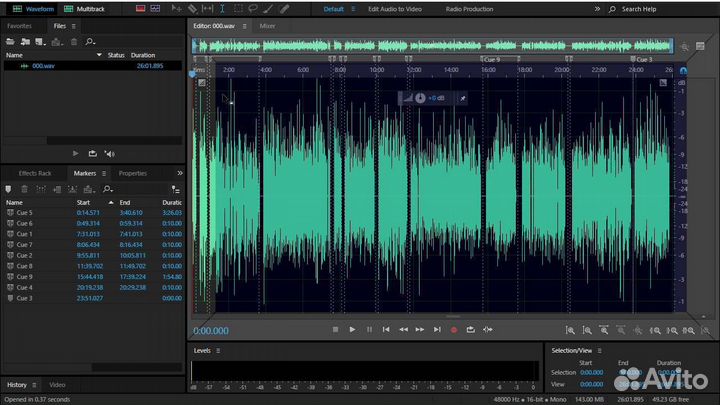Click Import File icon in Files panel

(x=25, y=42)
